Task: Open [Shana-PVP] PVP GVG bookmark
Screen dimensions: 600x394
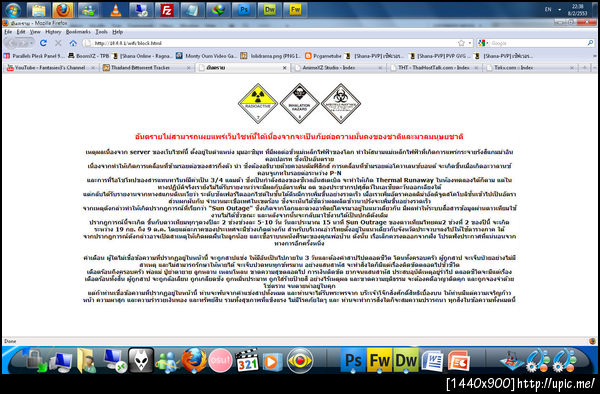Action: [440, 56]
